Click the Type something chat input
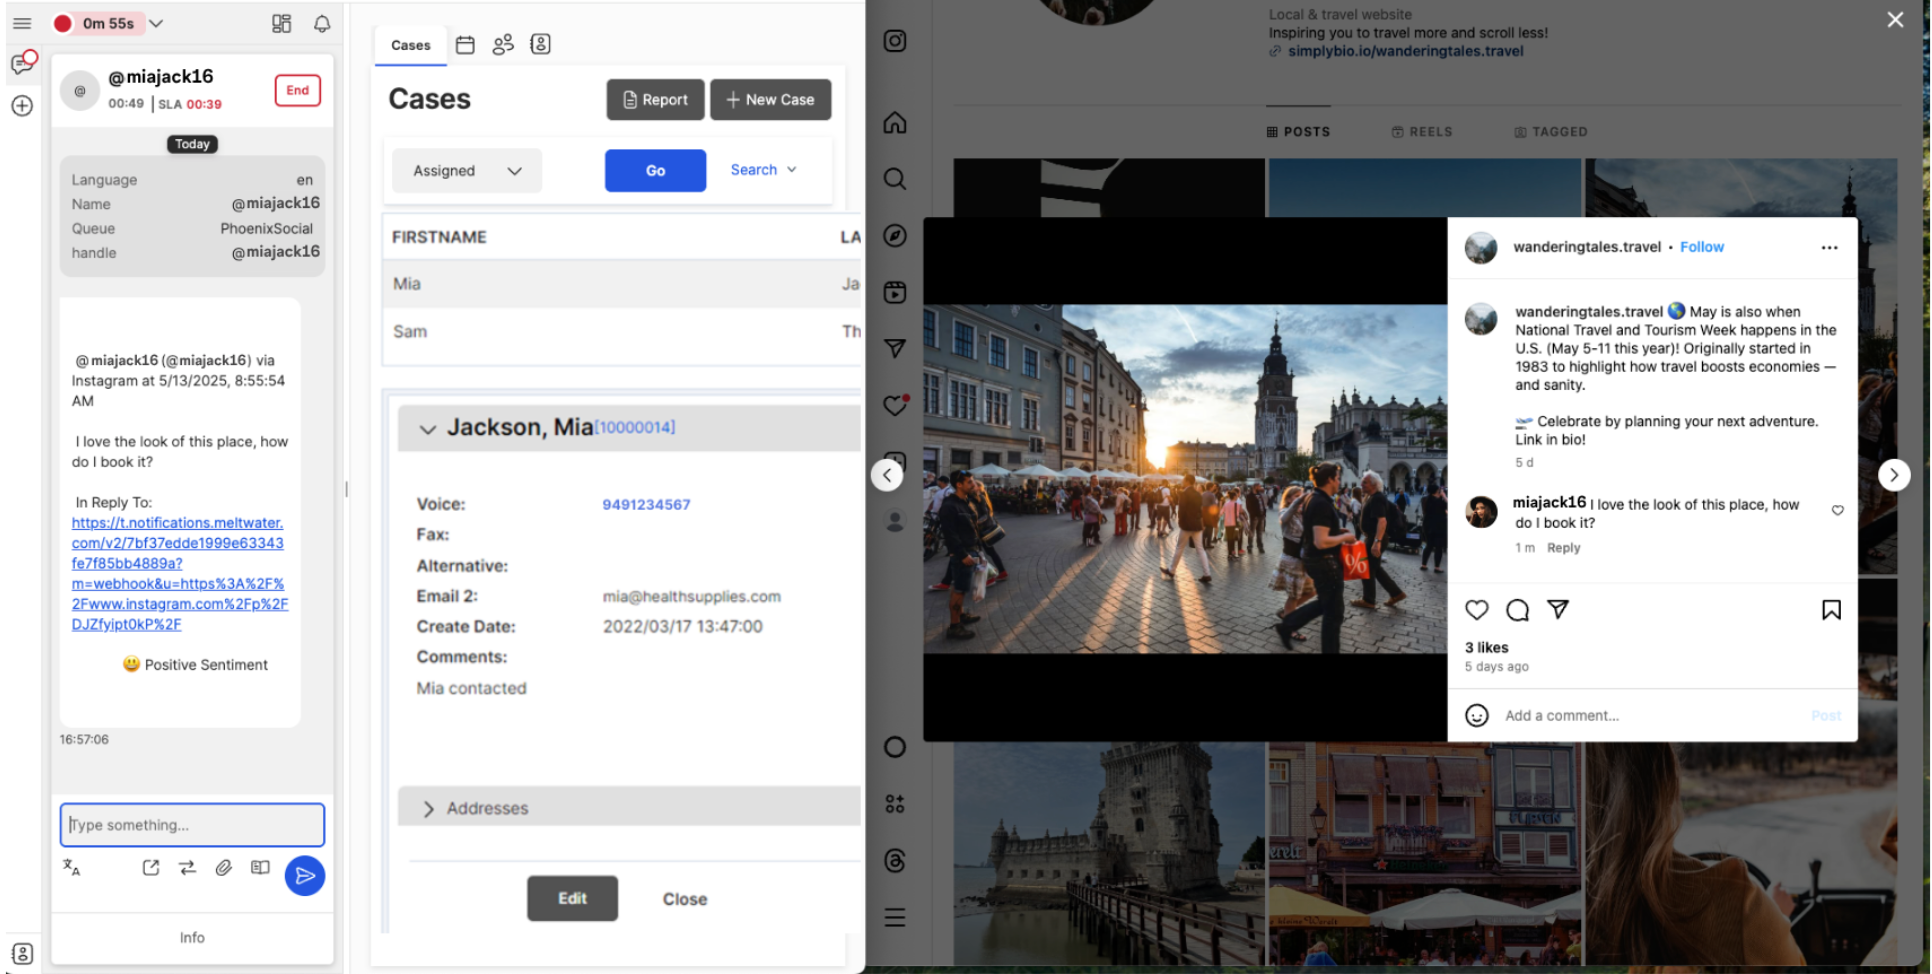 192,825
